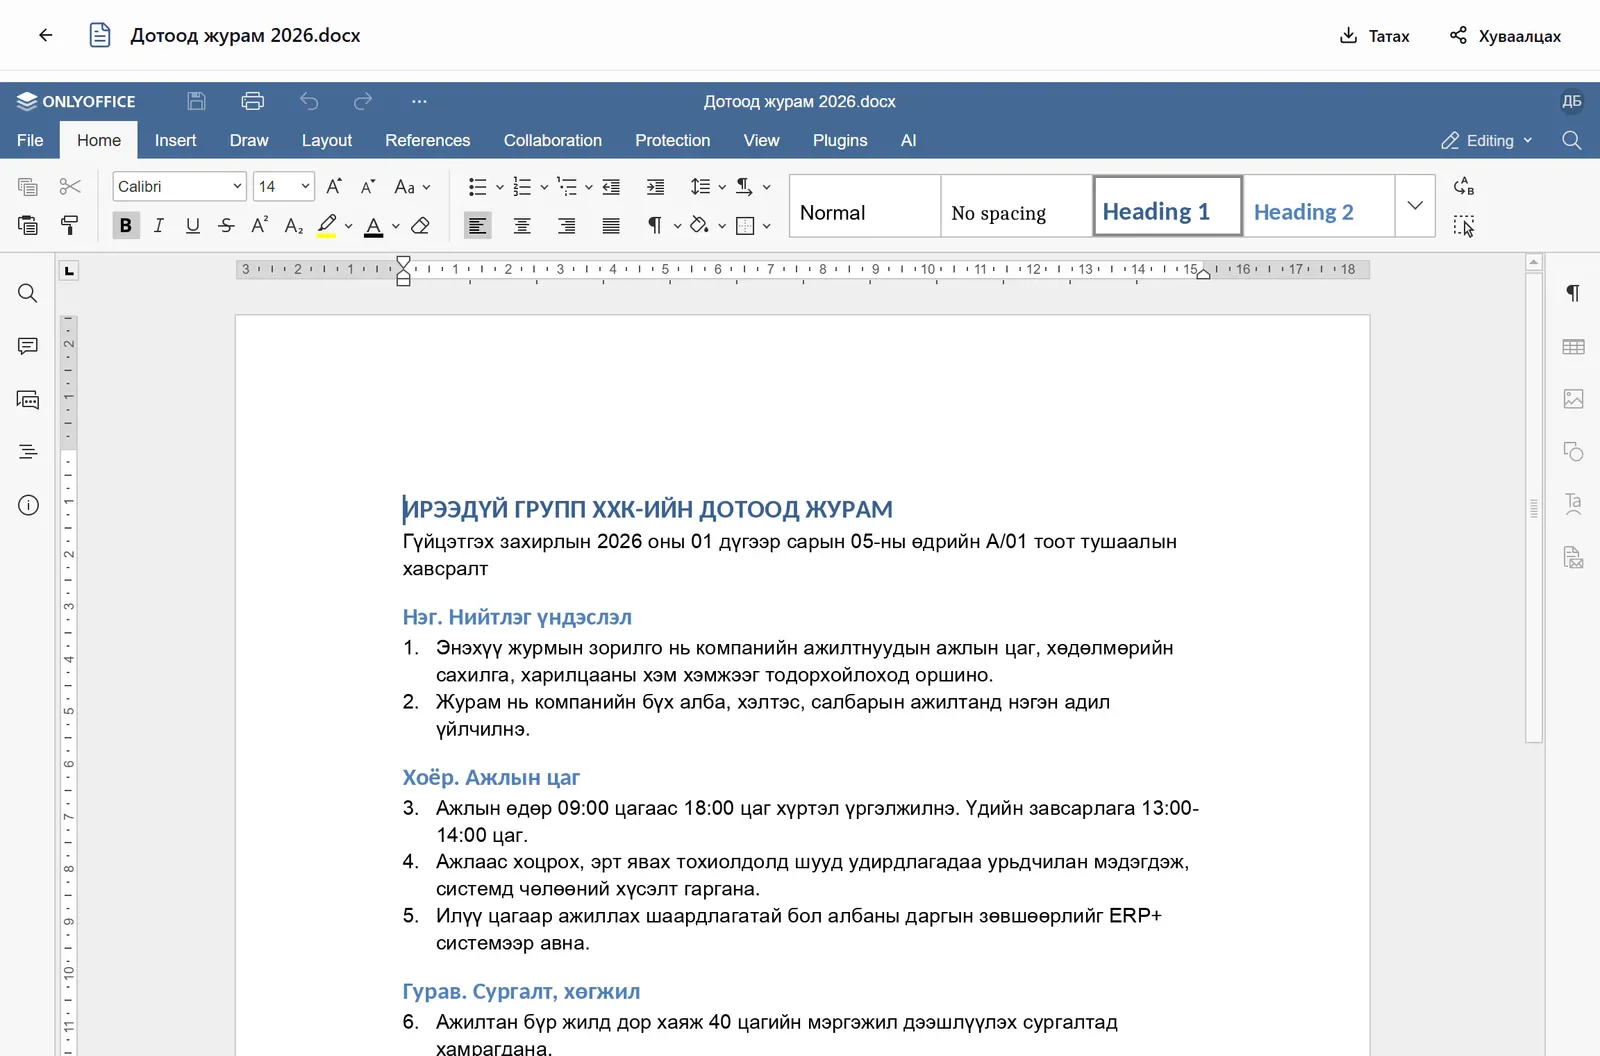This screenshot has height=1056, width=1600.
Task: Click the Cut scissors icon
Action: pos(70,187)
